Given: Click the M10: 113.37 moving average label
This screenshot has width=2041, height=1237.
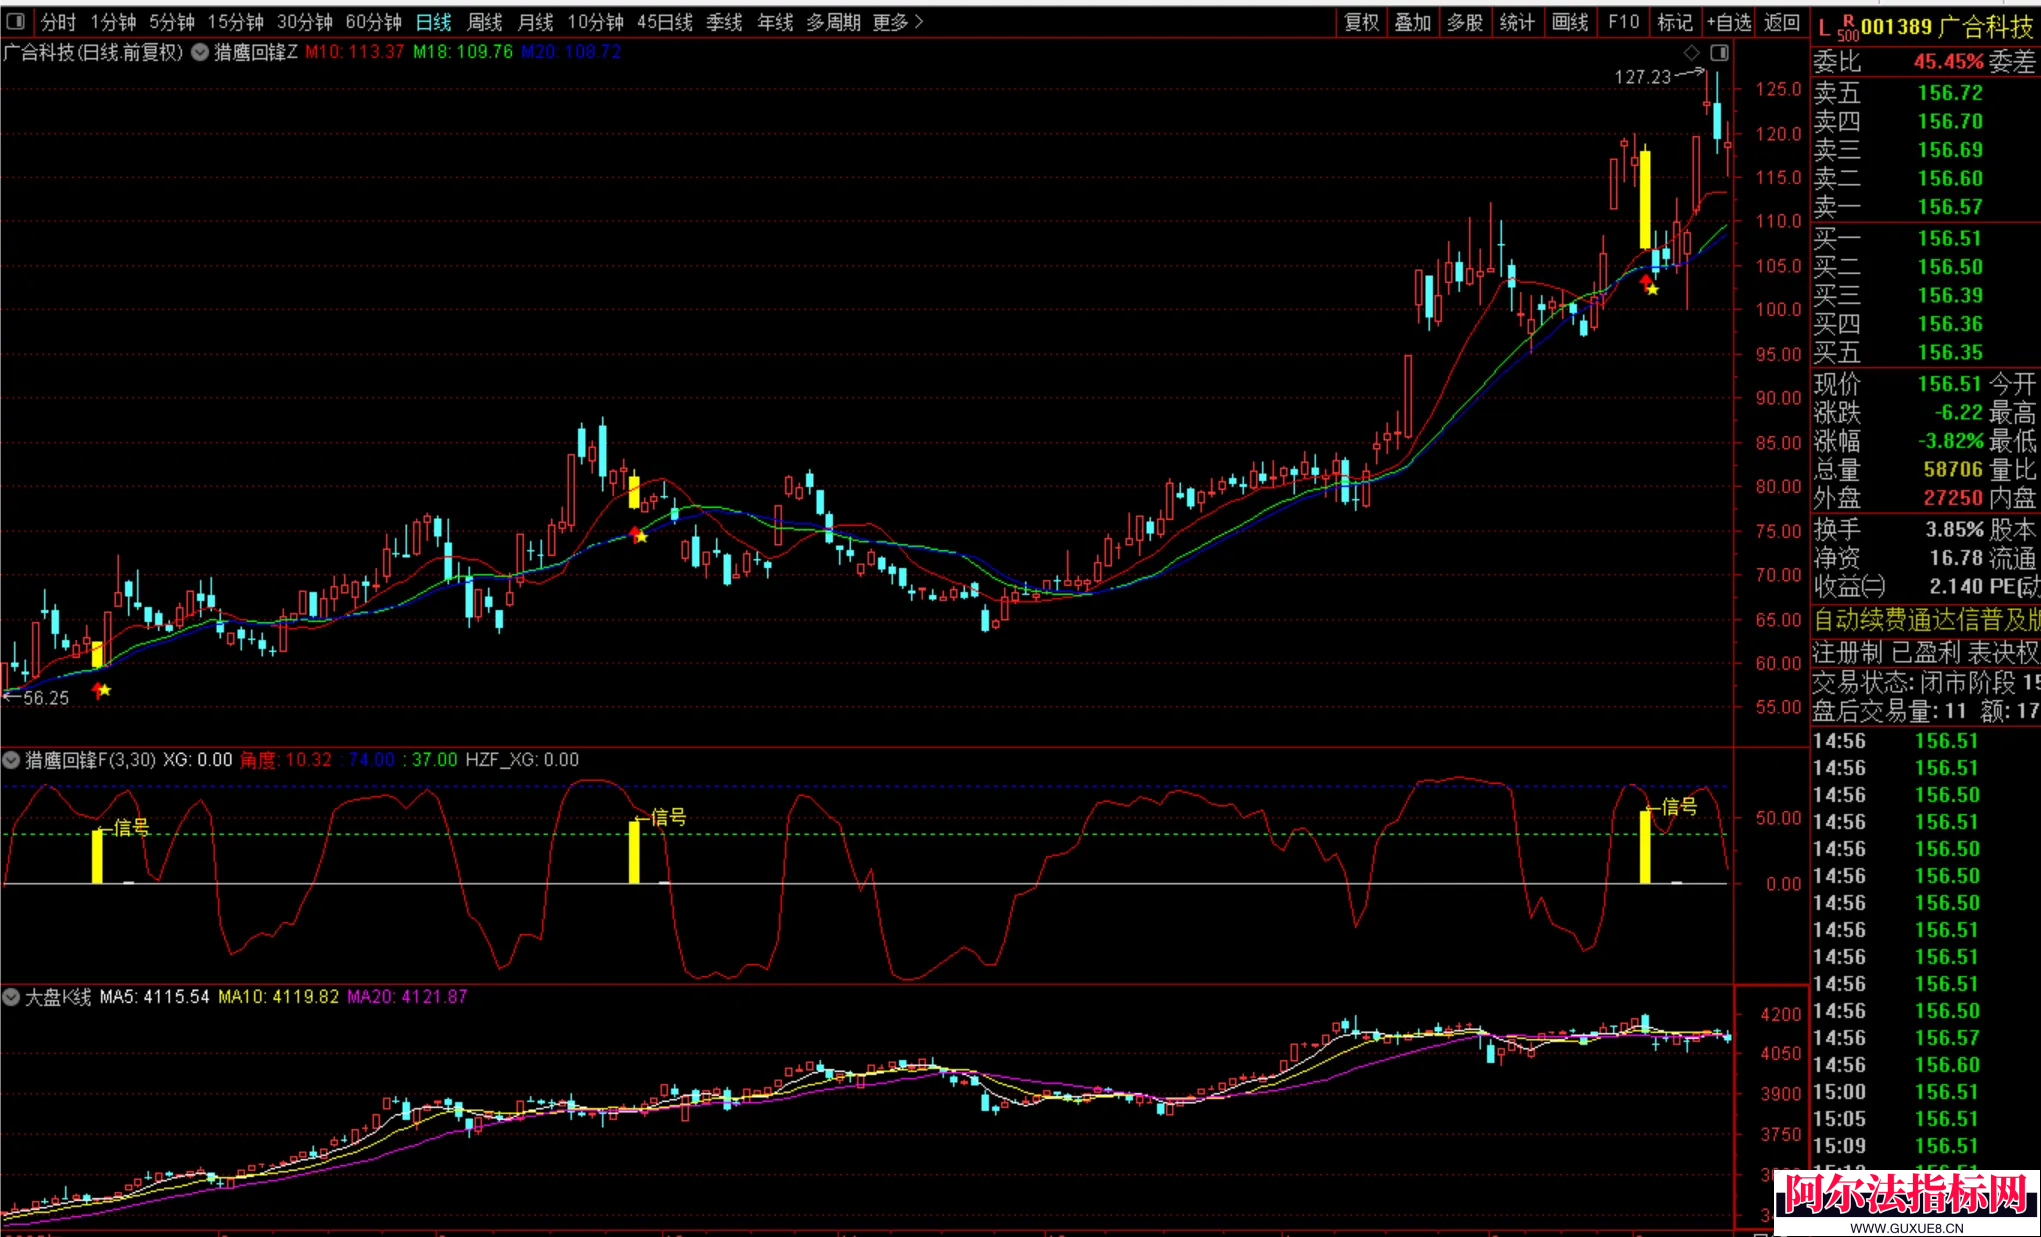Looking at the screenshot, I should pos(354,52).
